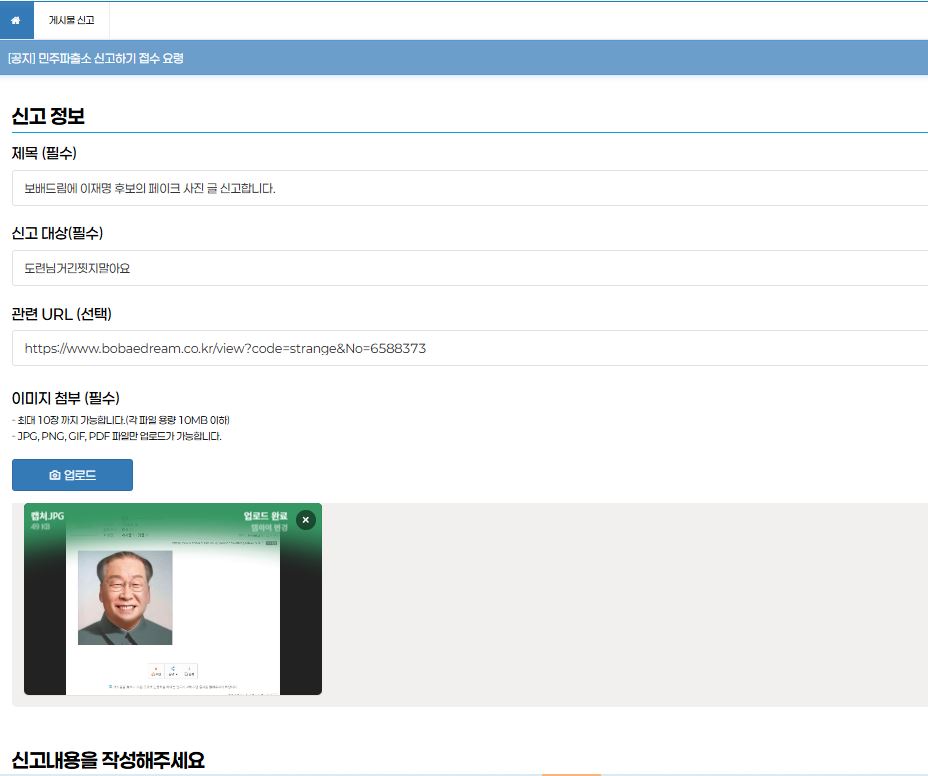Open the 민주파출소 신고하기 접수 요령 notice
This screenshot has height=776, width=928.
point(96,58)
